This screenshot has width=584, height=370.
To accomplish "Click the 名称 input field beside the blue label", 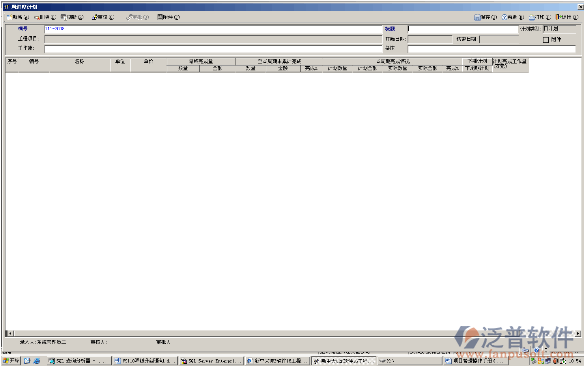I will pyautogui.click(x=463, y=29).
